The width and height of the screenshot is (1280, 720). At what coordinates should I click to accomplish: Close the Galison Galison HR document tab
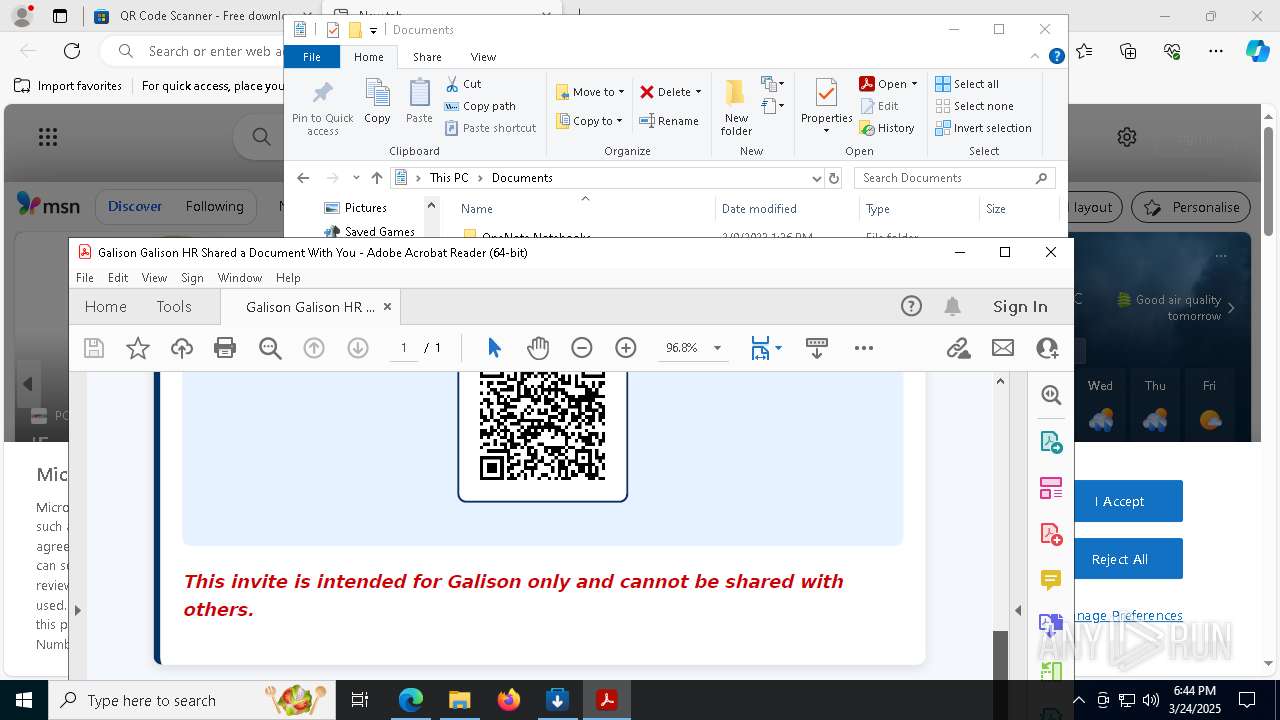387,307
